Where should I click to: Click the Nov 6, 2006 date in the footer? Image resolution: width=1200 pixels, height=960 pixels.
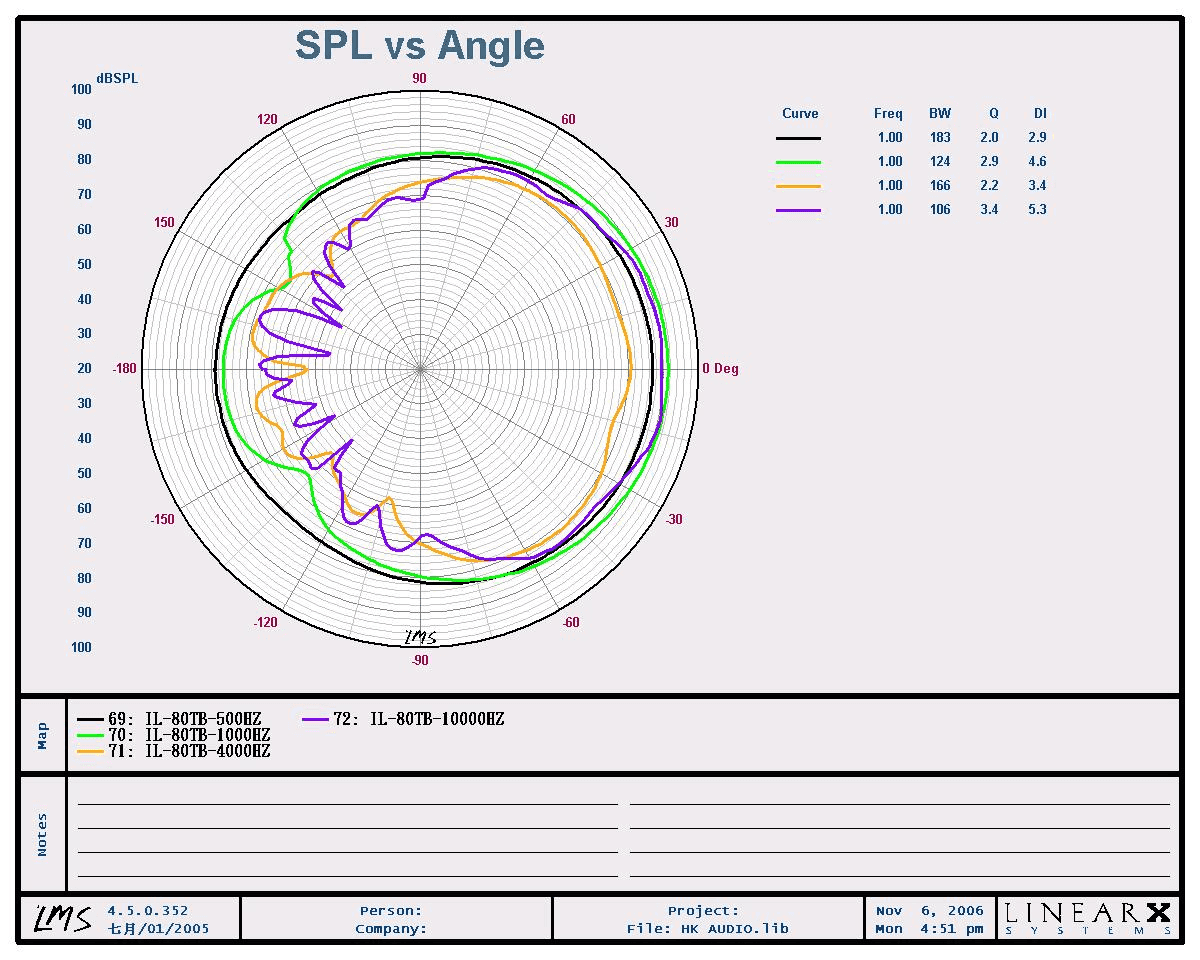click(x=929, y=911)
